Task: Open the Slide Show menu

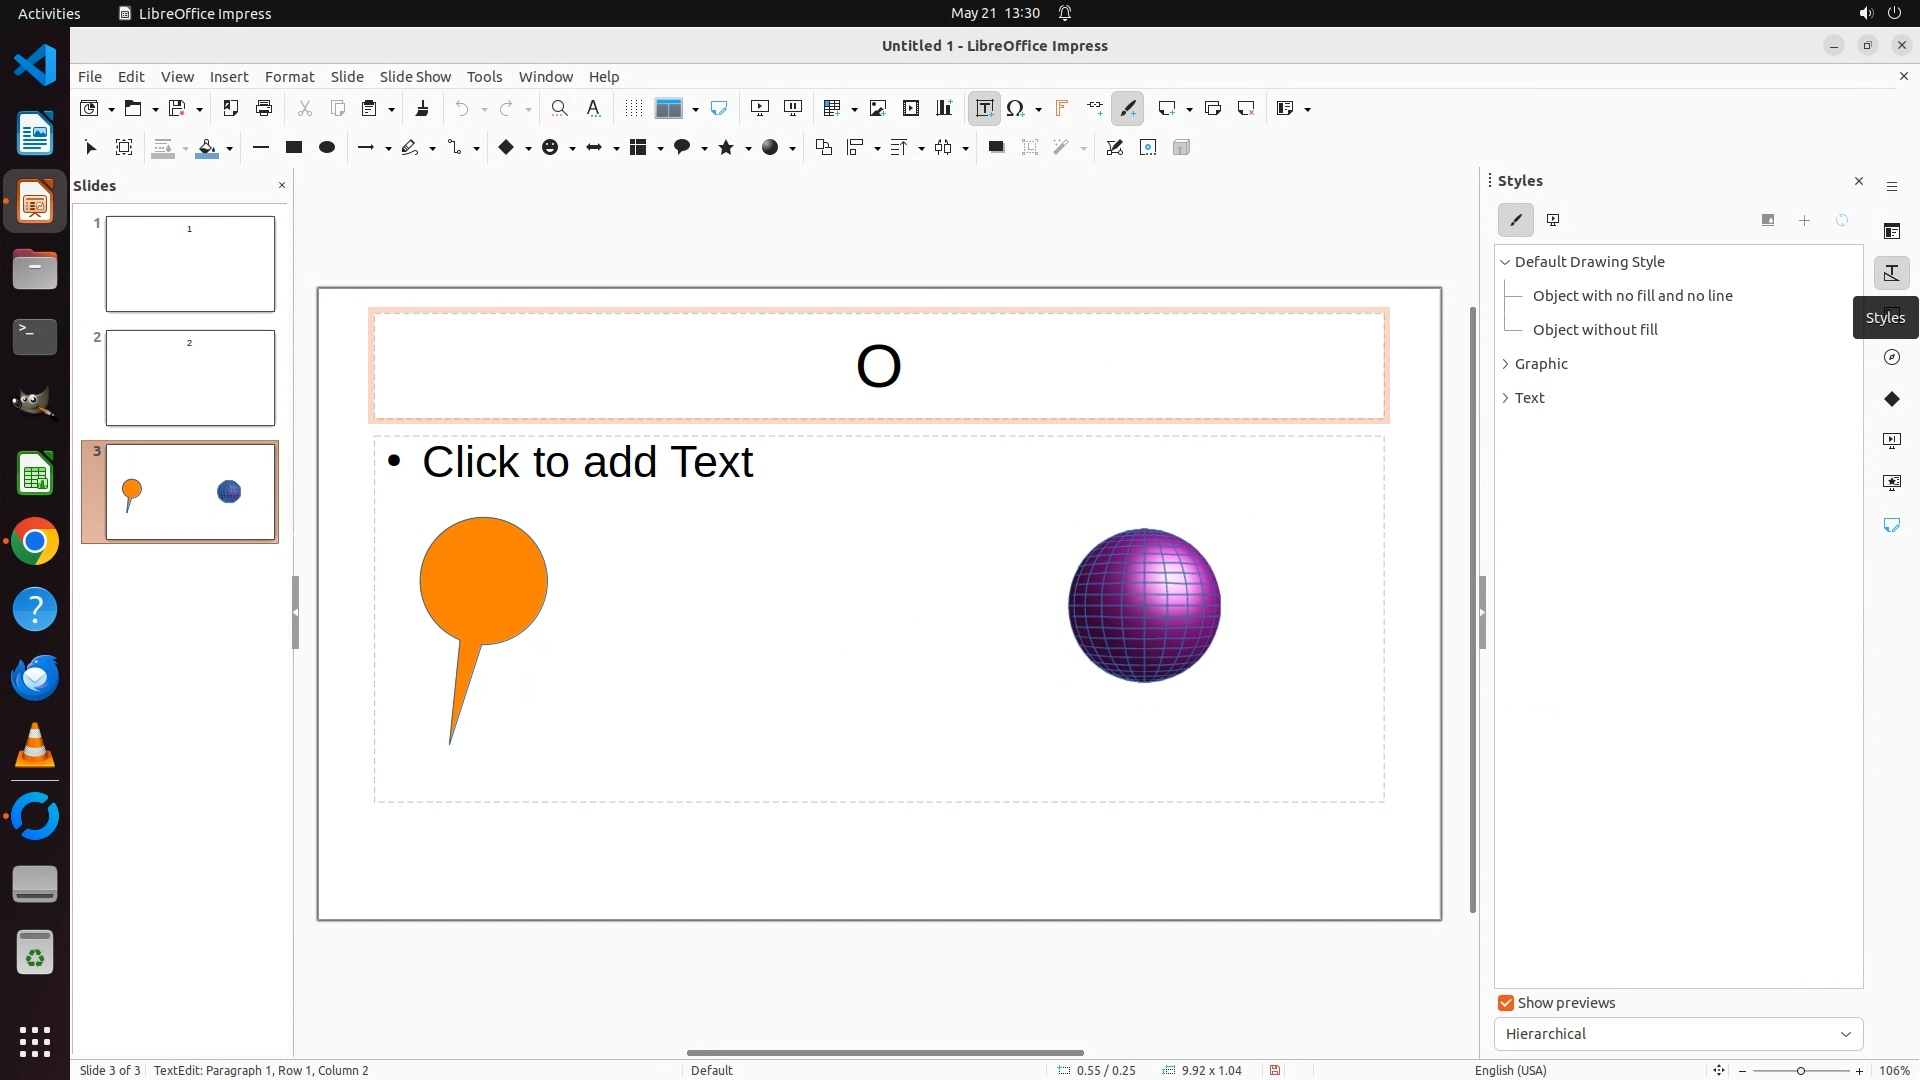Action: (415, 77)
